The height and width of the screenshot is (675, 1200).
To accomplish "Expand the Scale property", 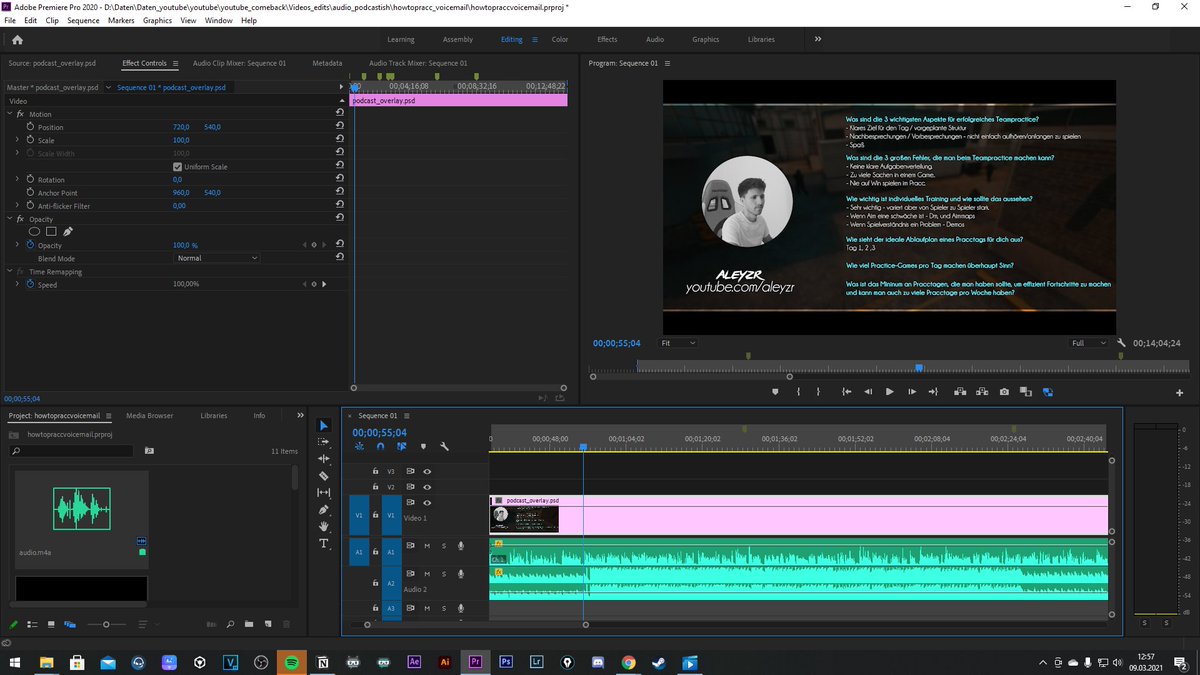I will click(x=17, y=140).
